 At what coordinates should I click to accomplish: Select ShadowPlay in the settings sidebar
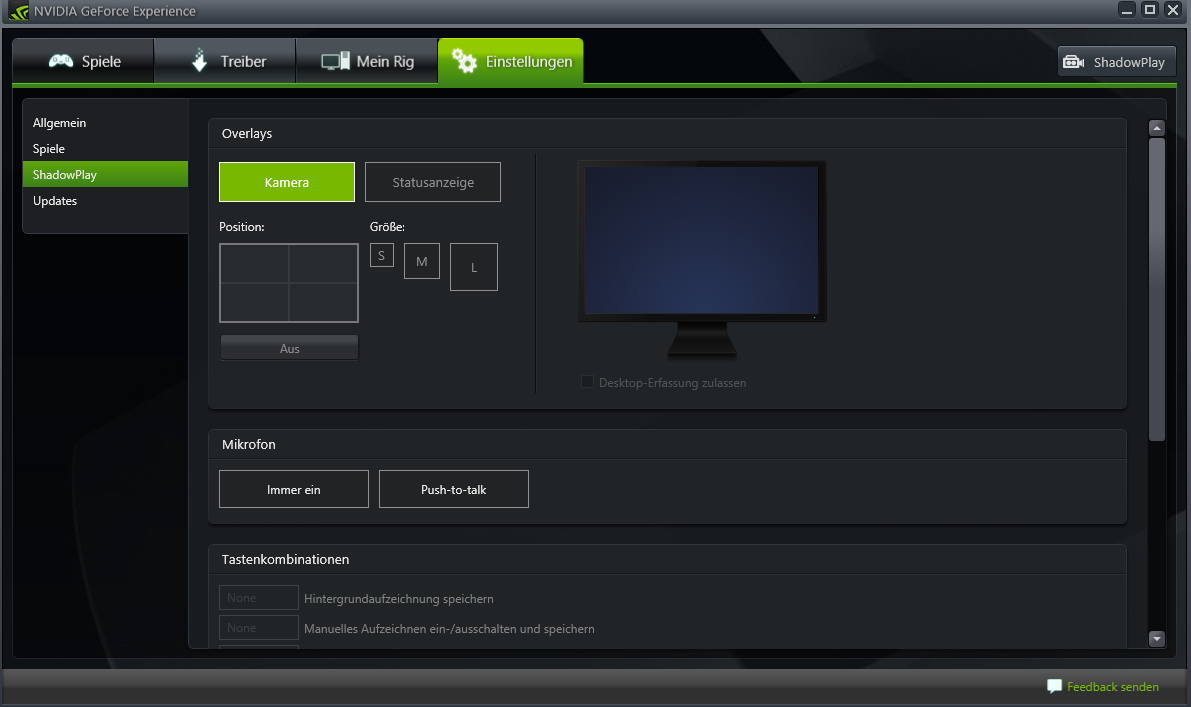pos(106,174)
